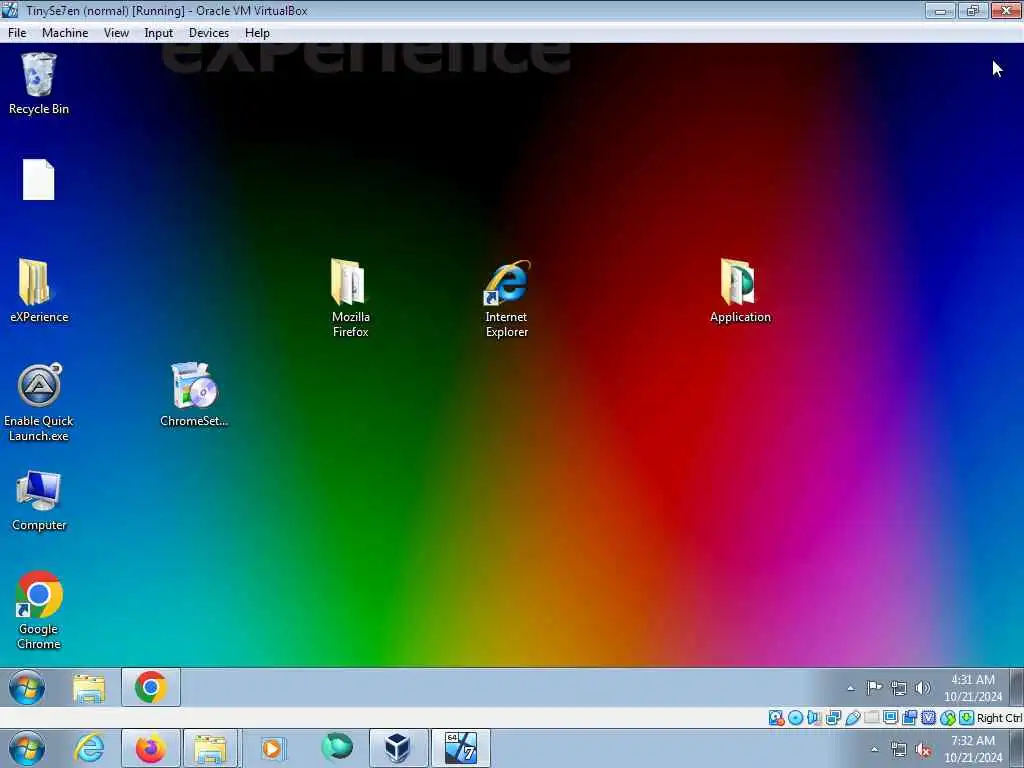Select the Internet Explorer desktop shortcut
The height and width of the screenshot is (768, 1024).
[x=507, y=298]
